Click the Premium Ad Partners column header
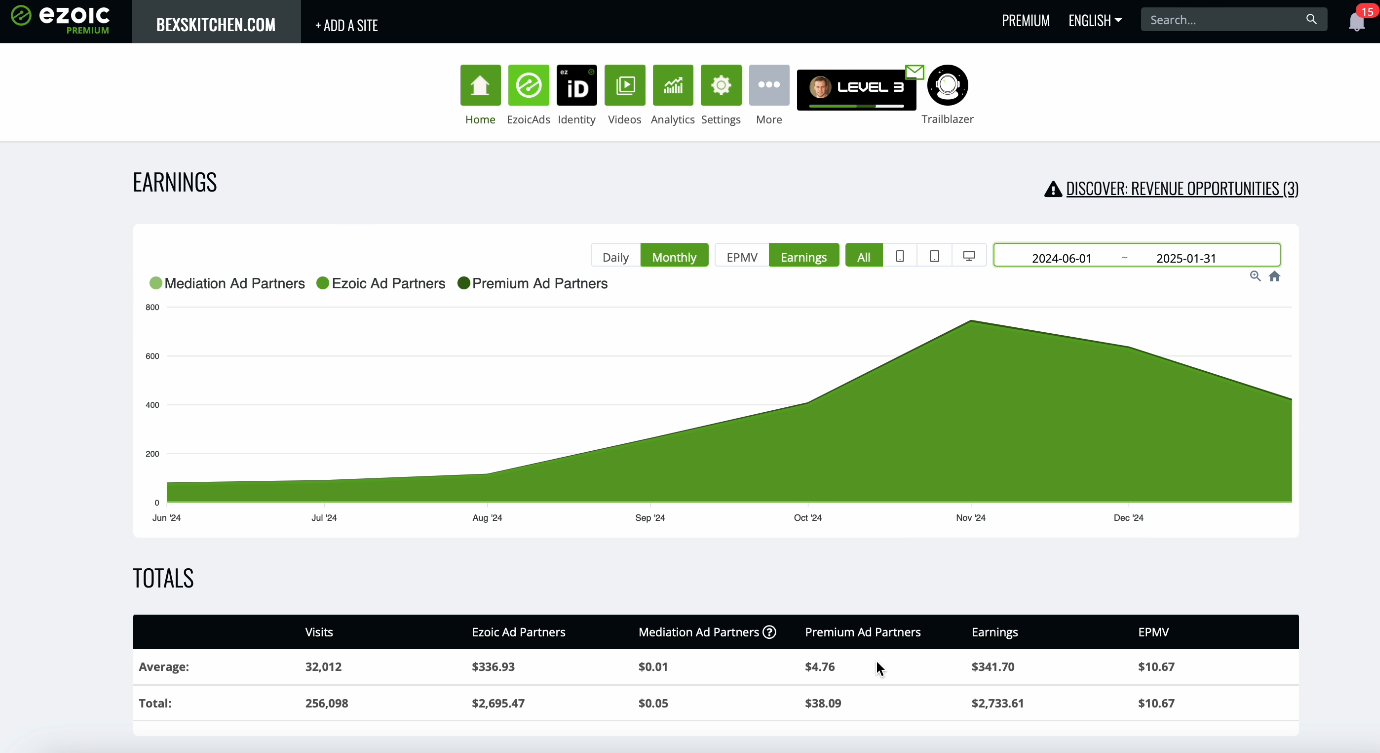Image resolution: width=1380 pixels, height=753 pixels. [x=863, y=632]
